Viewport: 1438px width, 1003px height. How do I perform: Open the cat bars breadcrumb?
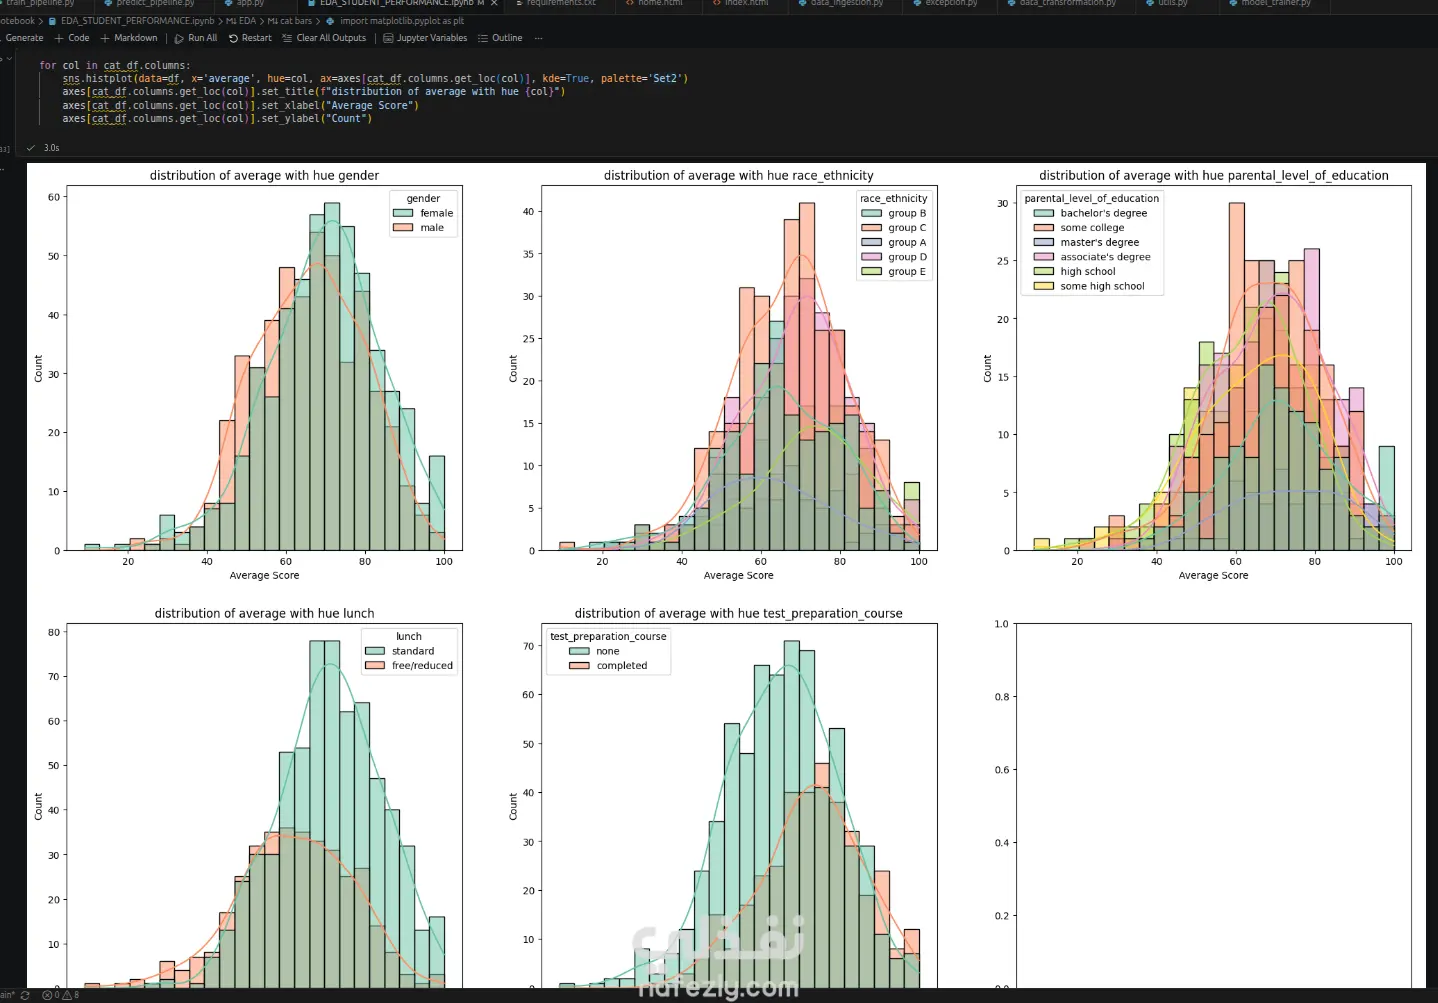pos(290,21)
